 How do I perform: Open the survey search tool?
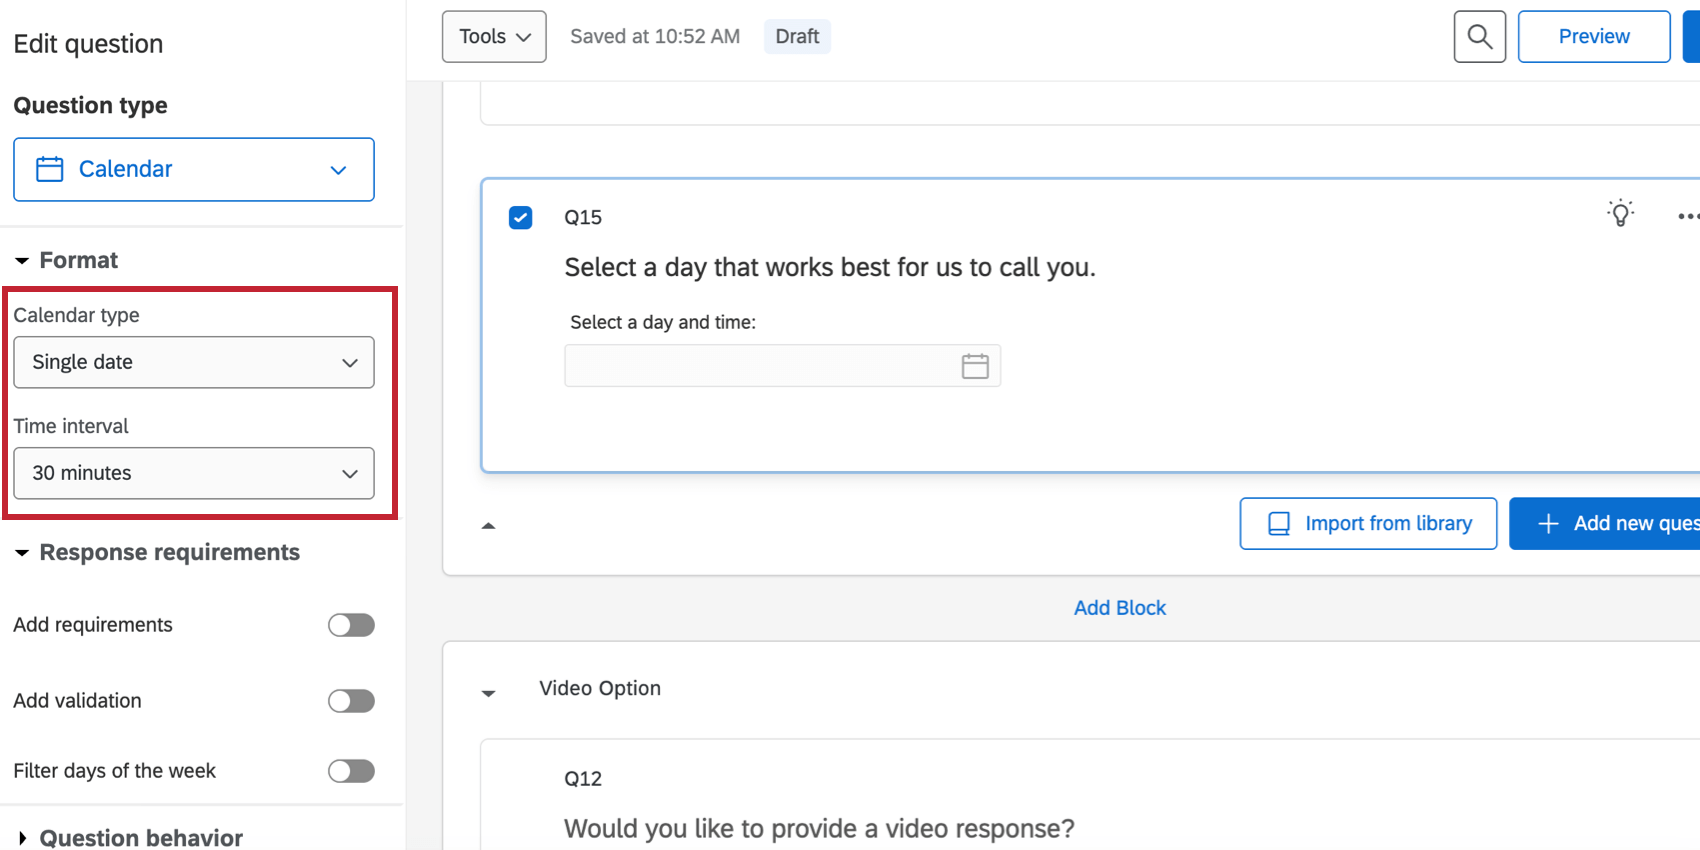pos(1479,36)
